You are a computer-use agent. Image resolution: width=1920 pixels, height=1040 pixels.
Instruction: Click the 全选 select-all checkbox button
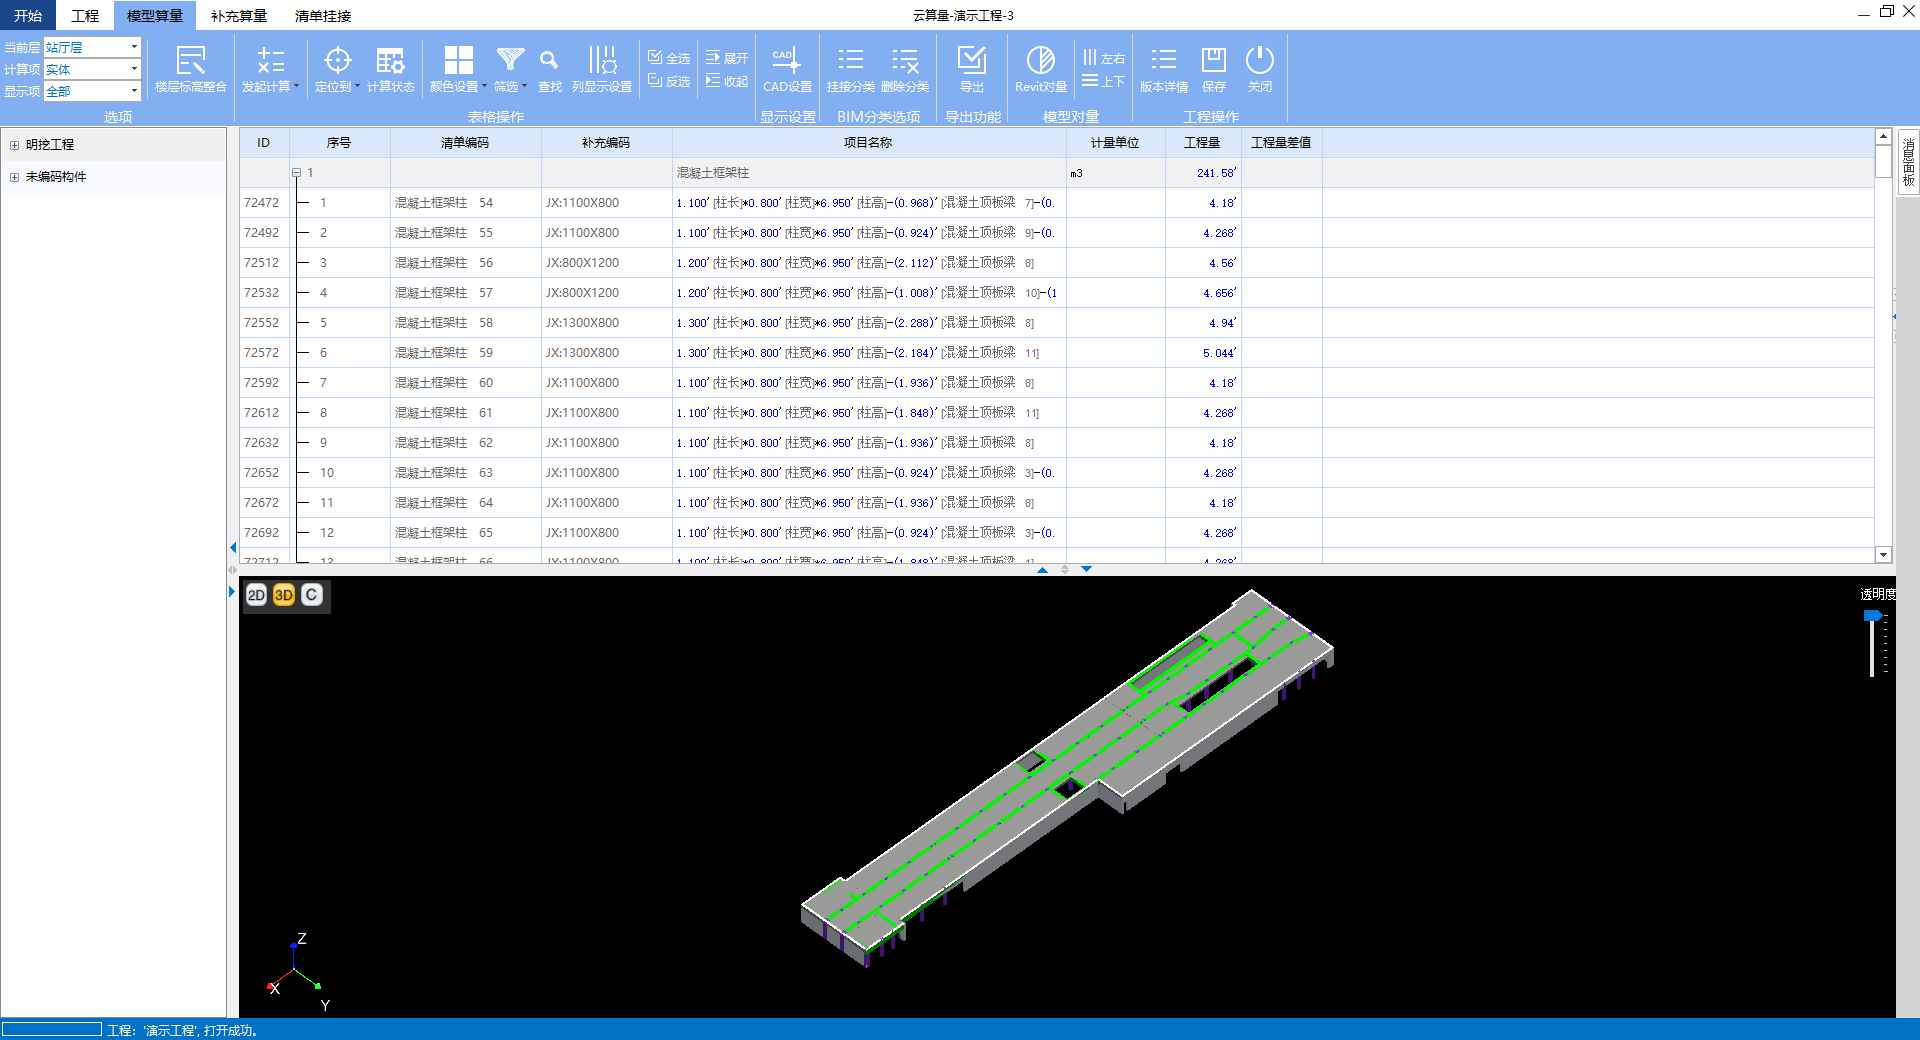coord(669,58)
